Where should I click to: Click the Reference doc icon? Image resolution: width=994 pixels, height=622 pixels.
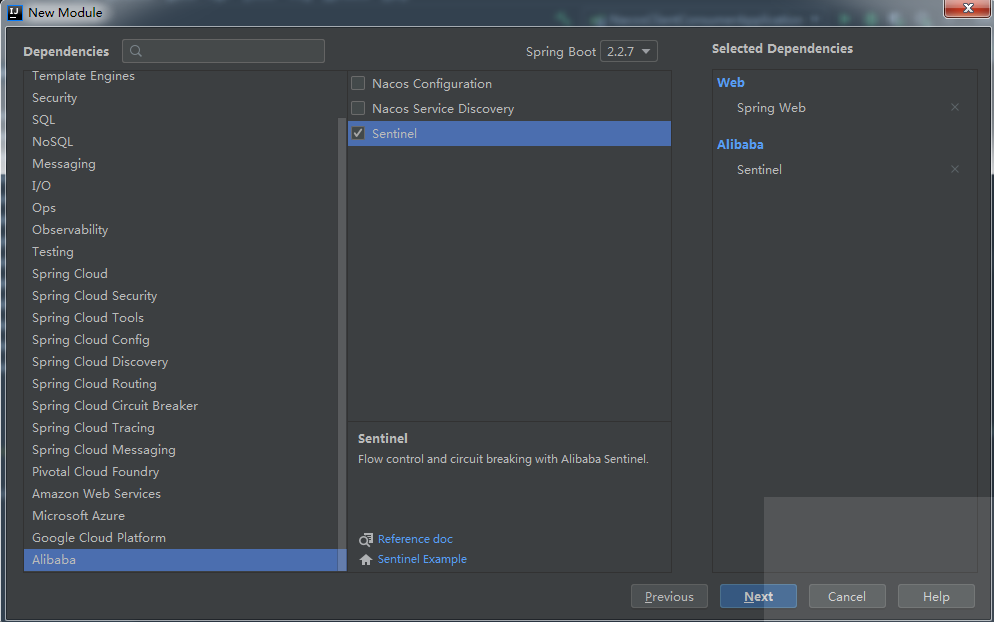tap(366, 540)
